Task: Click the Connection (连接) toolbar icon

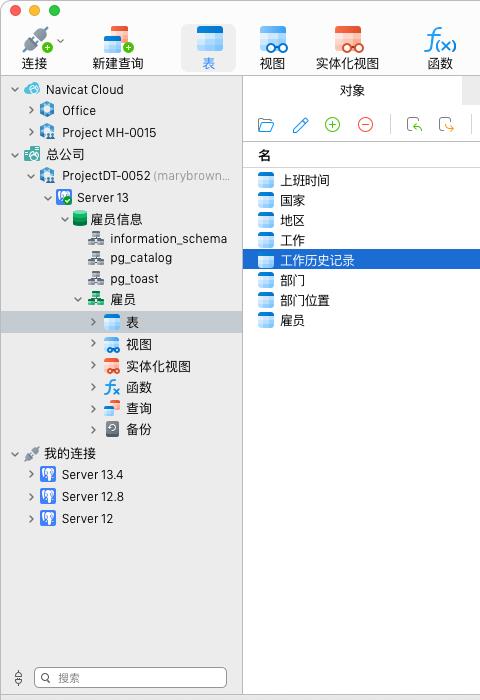Action: 37,40
